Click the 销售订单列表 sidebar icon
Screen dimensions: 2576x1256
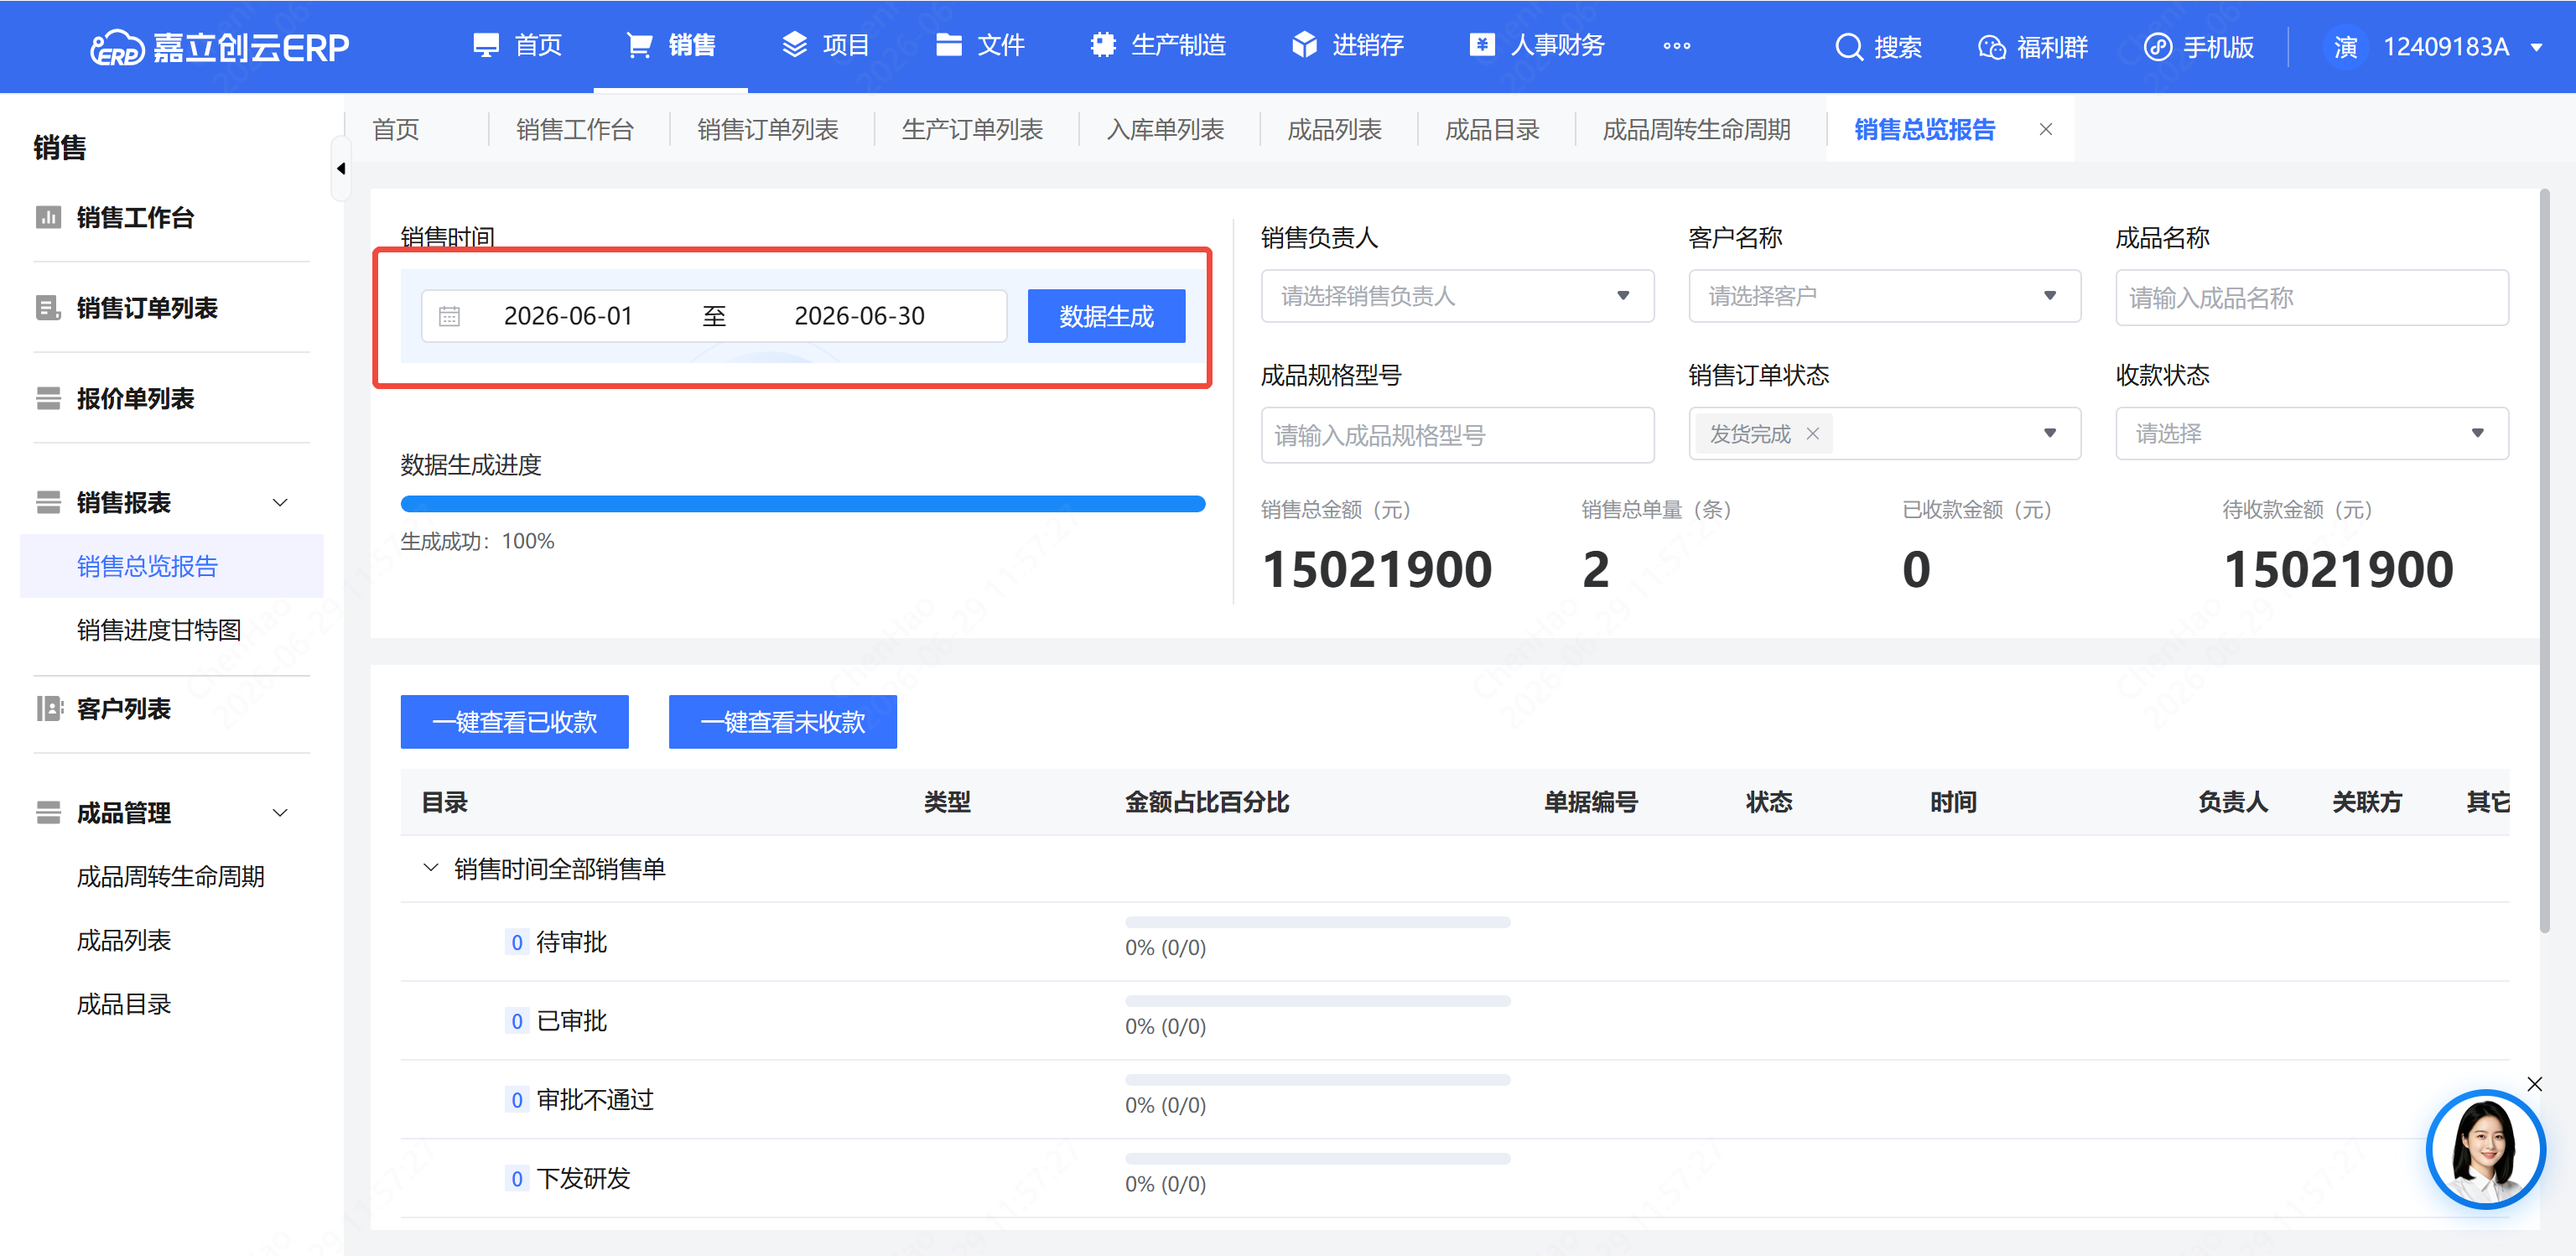48,307
